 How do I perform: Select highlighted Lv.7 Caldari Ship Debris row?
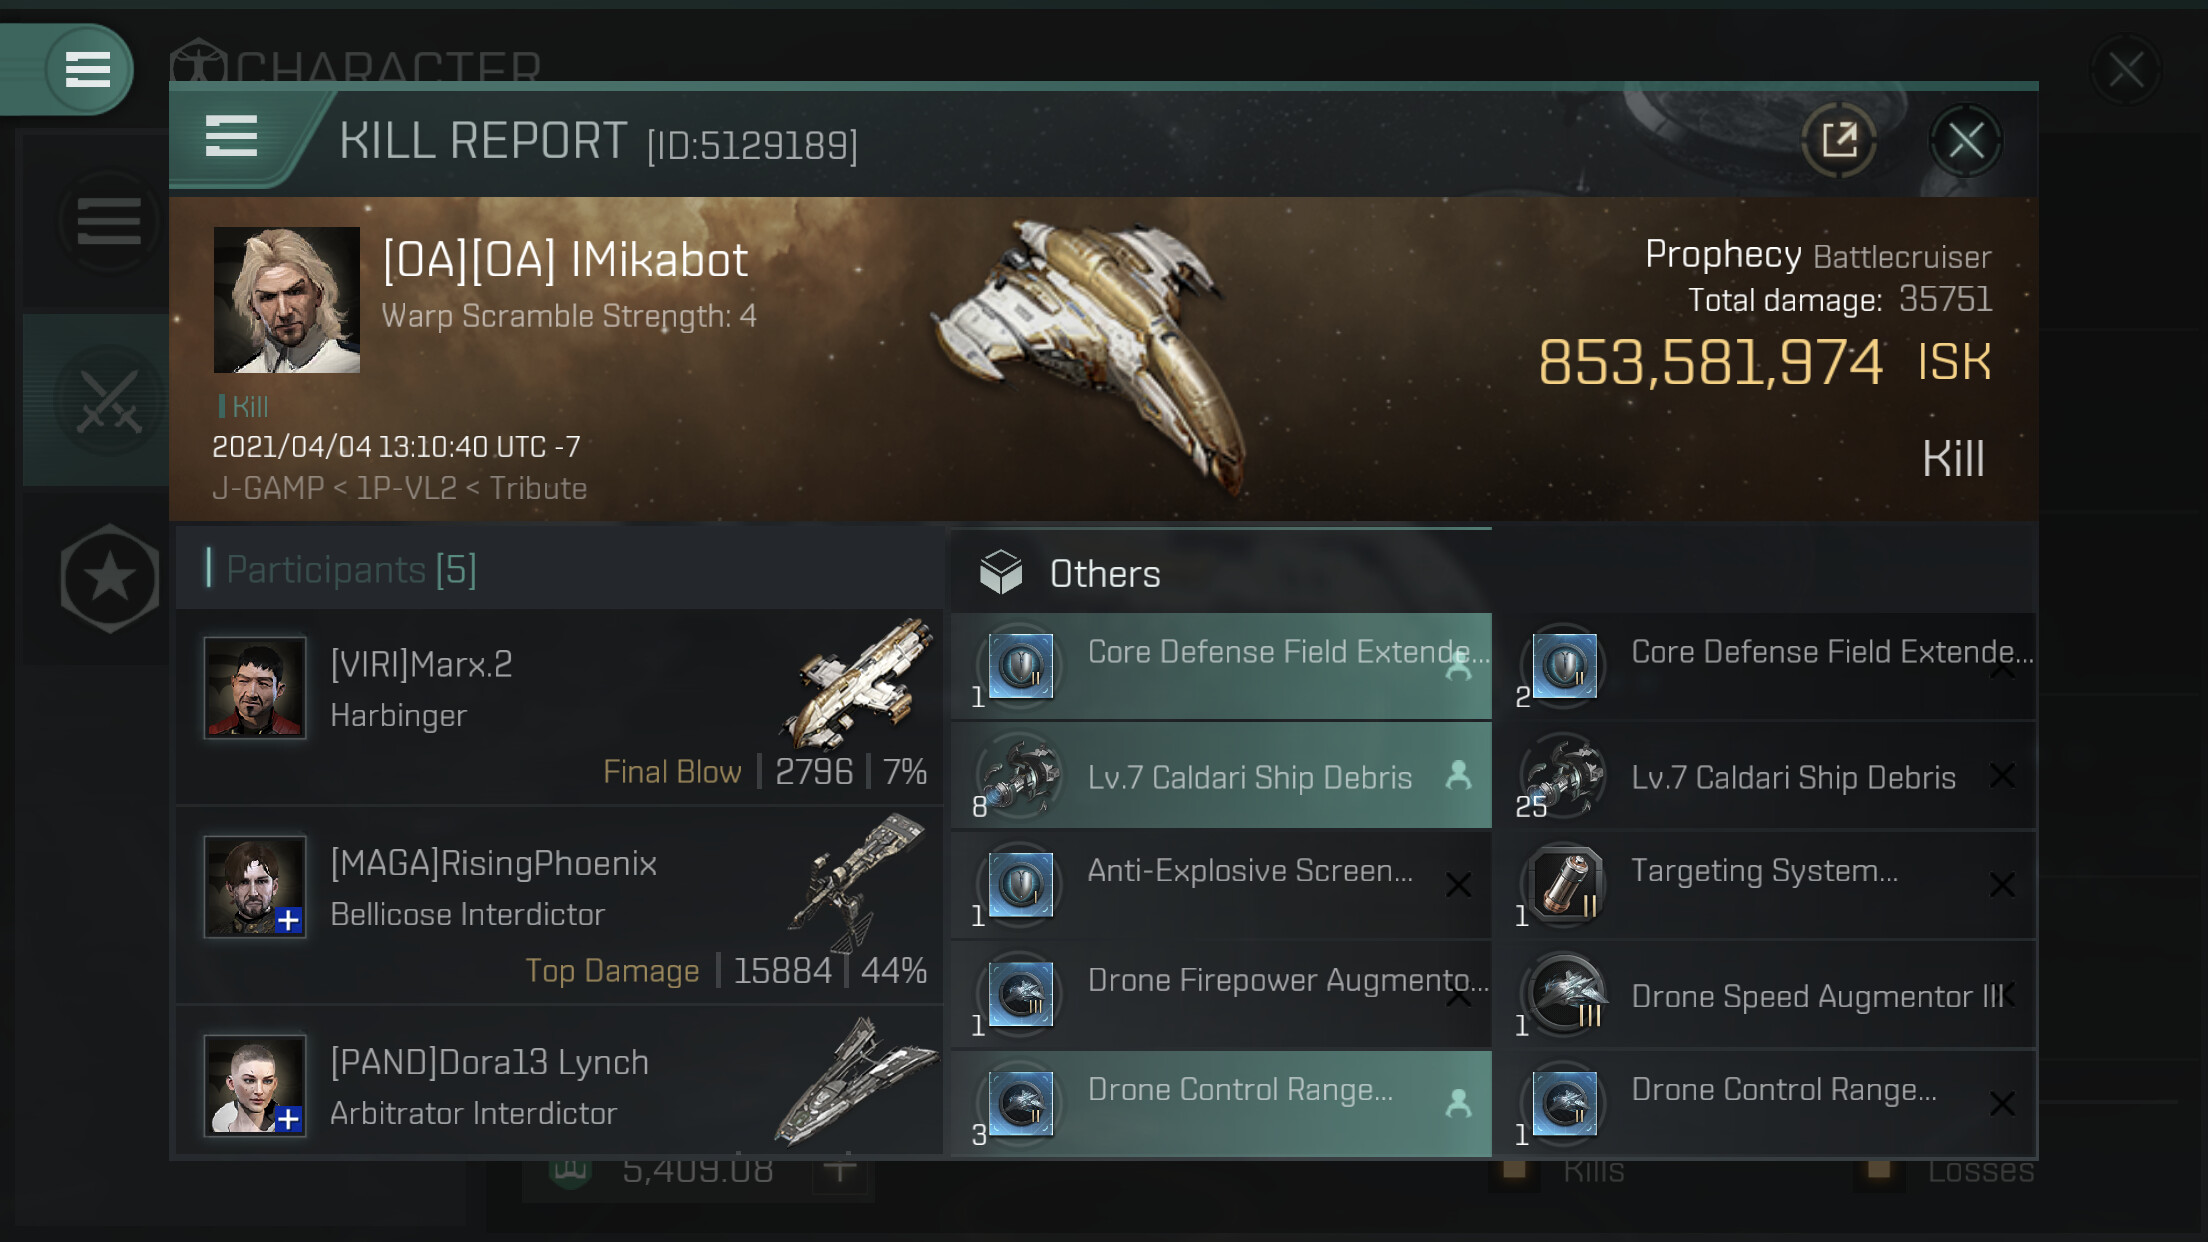[1220, 777]
